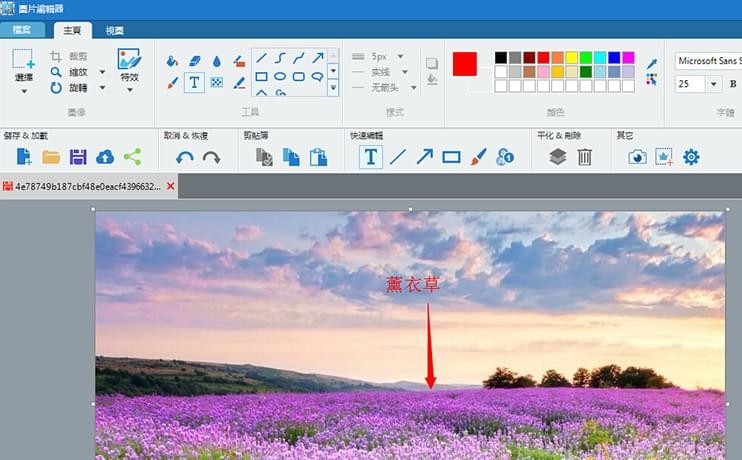Select the brush tool in the tools panel
The height and width of the screenshot is (460, 742).
pyautogui.click(x=172, y=83)
